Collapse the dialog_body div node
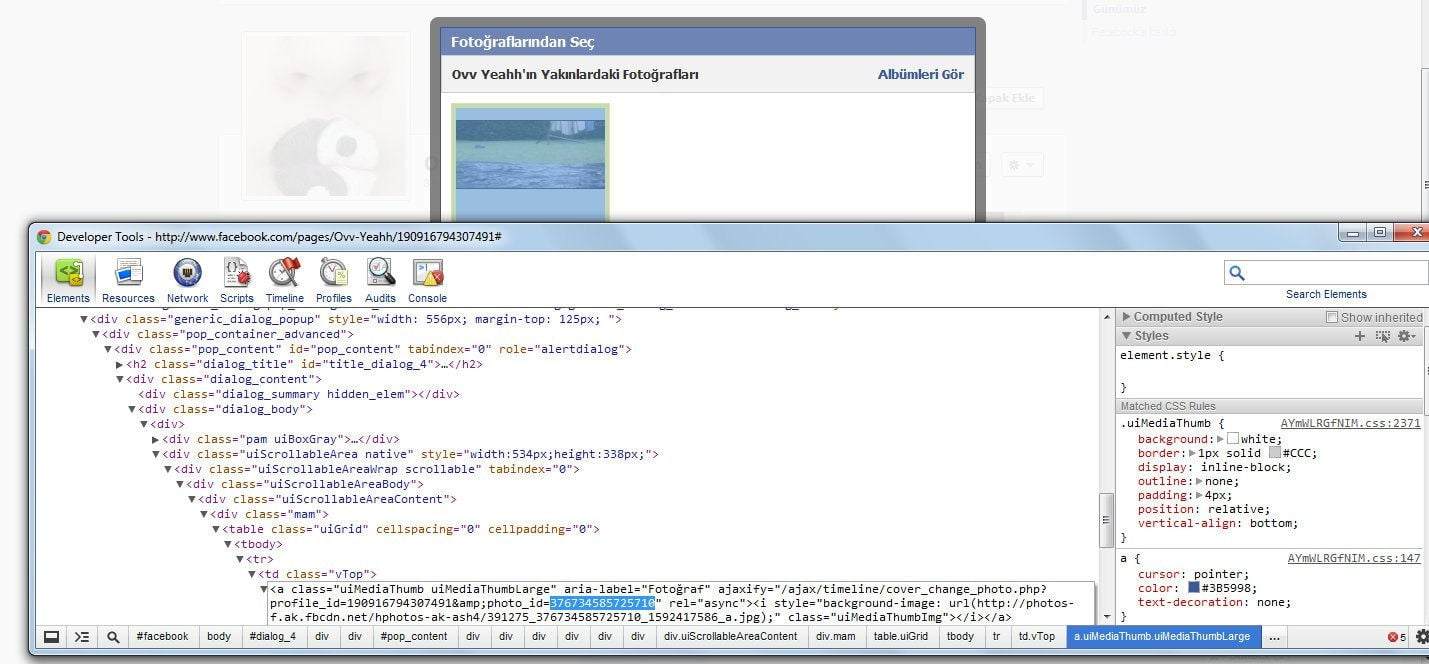This screenshot has width=1429, height=664. pos(132,409)
